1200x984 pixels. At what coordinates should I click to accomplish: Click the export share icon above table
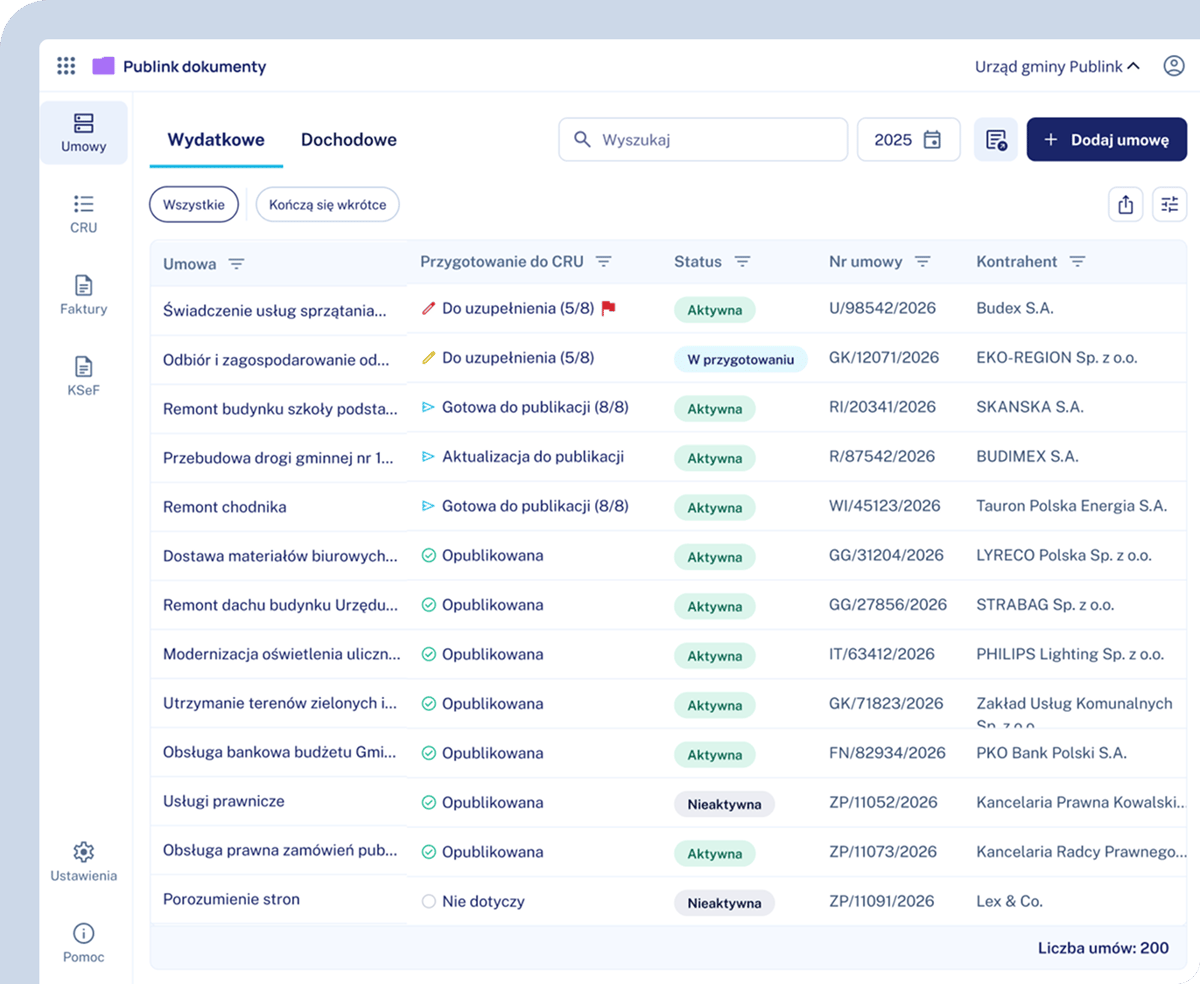tap(1126, 205)
